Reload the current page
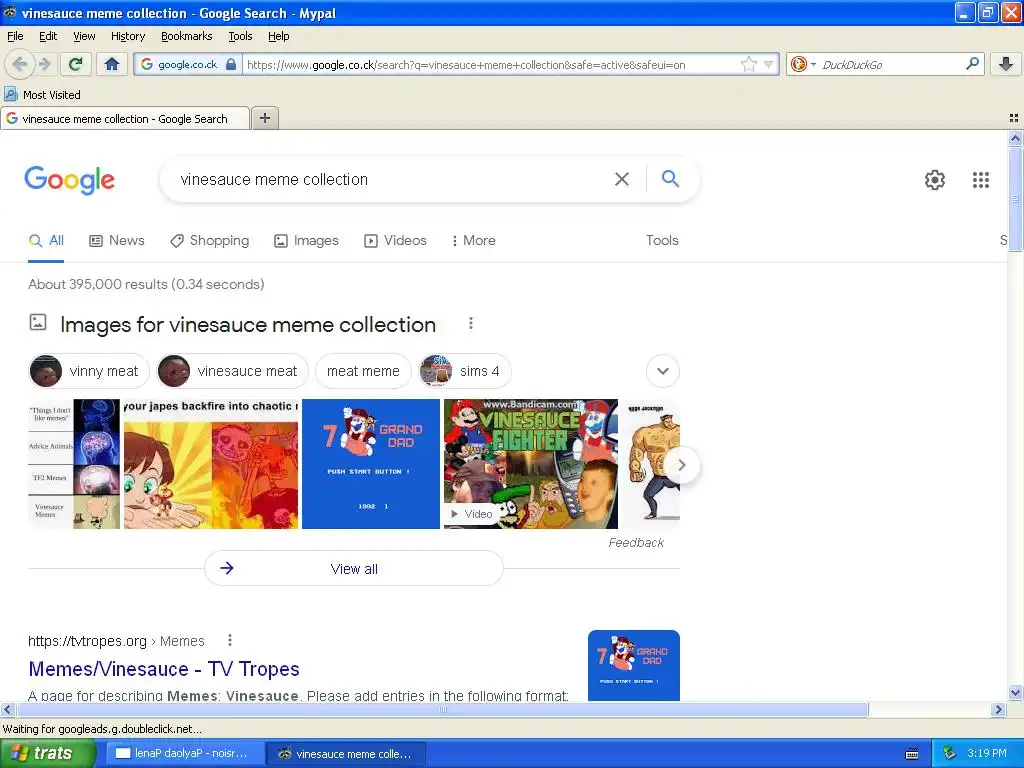This screenshot has width=1024, height=768. [x=76, y=64]
